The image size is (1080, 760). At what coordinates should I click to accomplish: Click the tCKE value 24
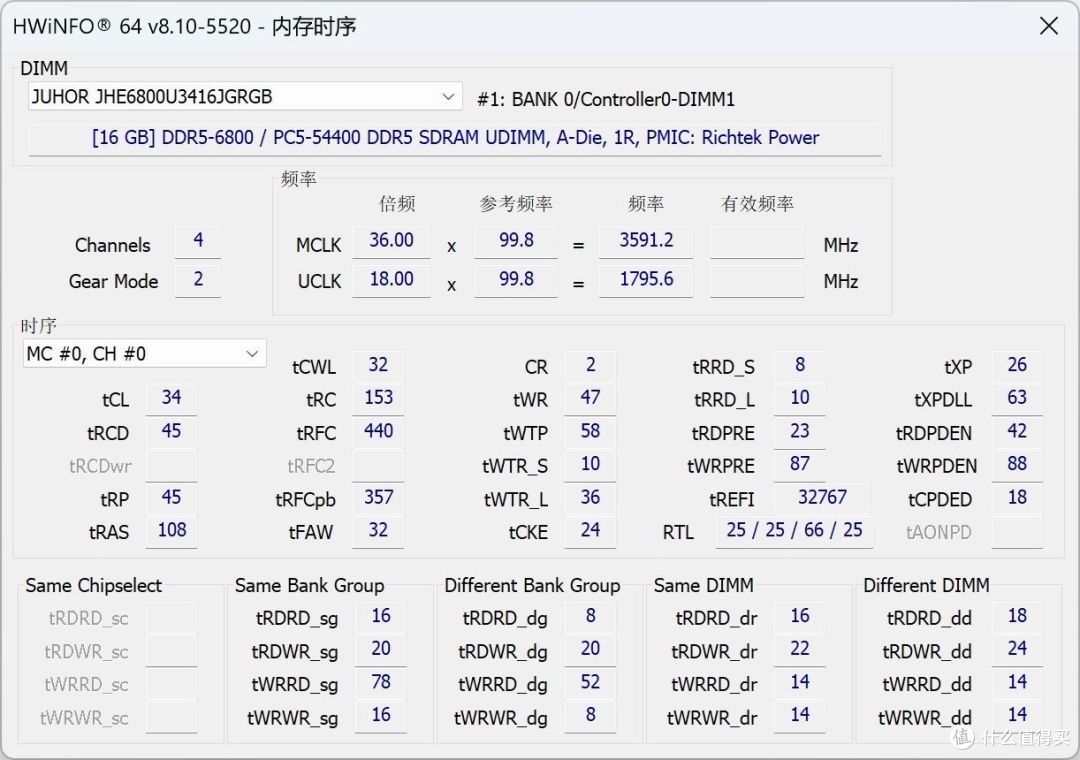coord(590,531)
